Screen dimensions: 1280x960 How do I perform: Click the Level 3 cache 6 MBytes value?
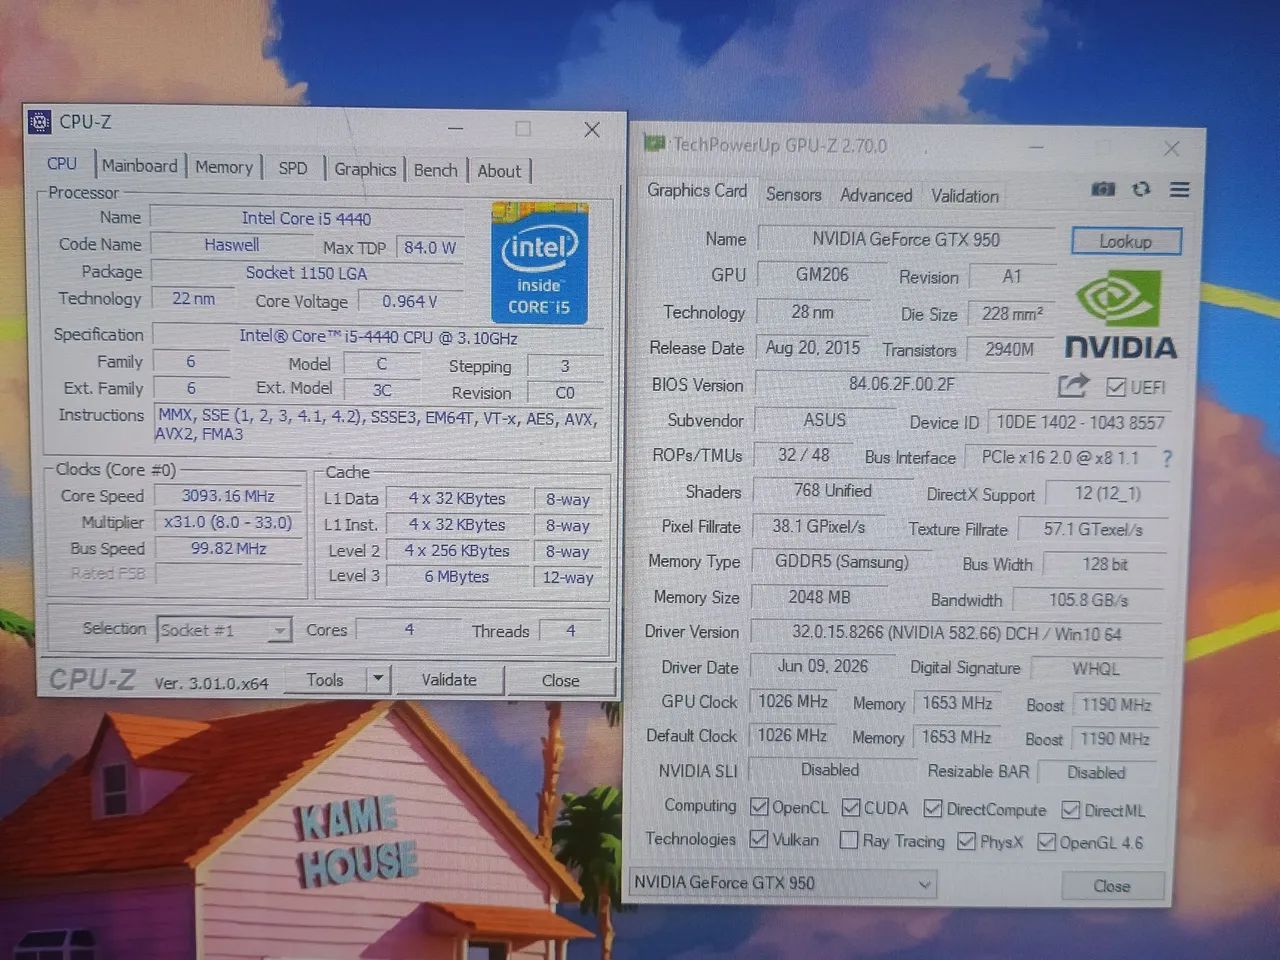tap(457, 577)
